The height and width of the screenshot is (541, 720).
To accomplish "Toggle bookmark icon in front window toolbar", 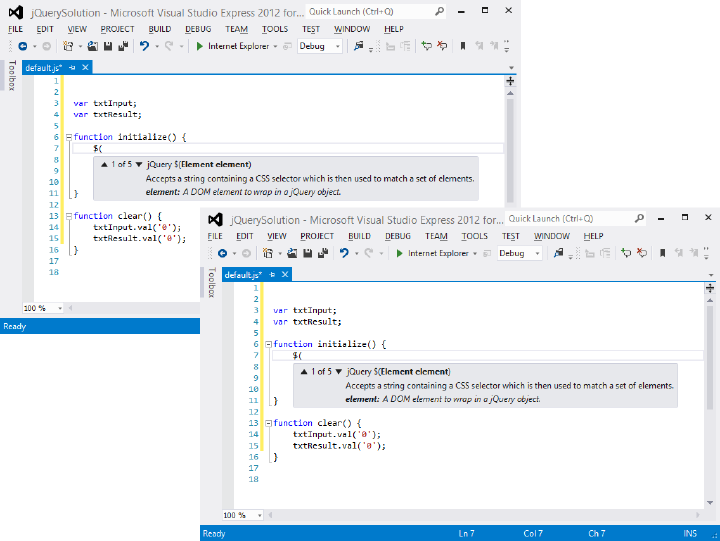I will 663,253.
